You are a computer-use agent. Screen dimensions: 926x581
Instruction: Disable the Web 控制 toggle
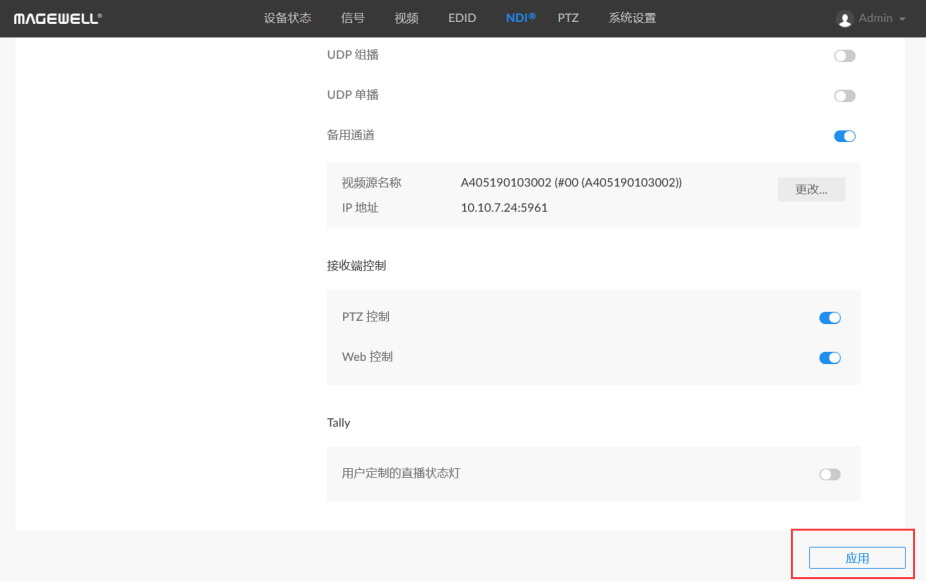pos(830,358)
